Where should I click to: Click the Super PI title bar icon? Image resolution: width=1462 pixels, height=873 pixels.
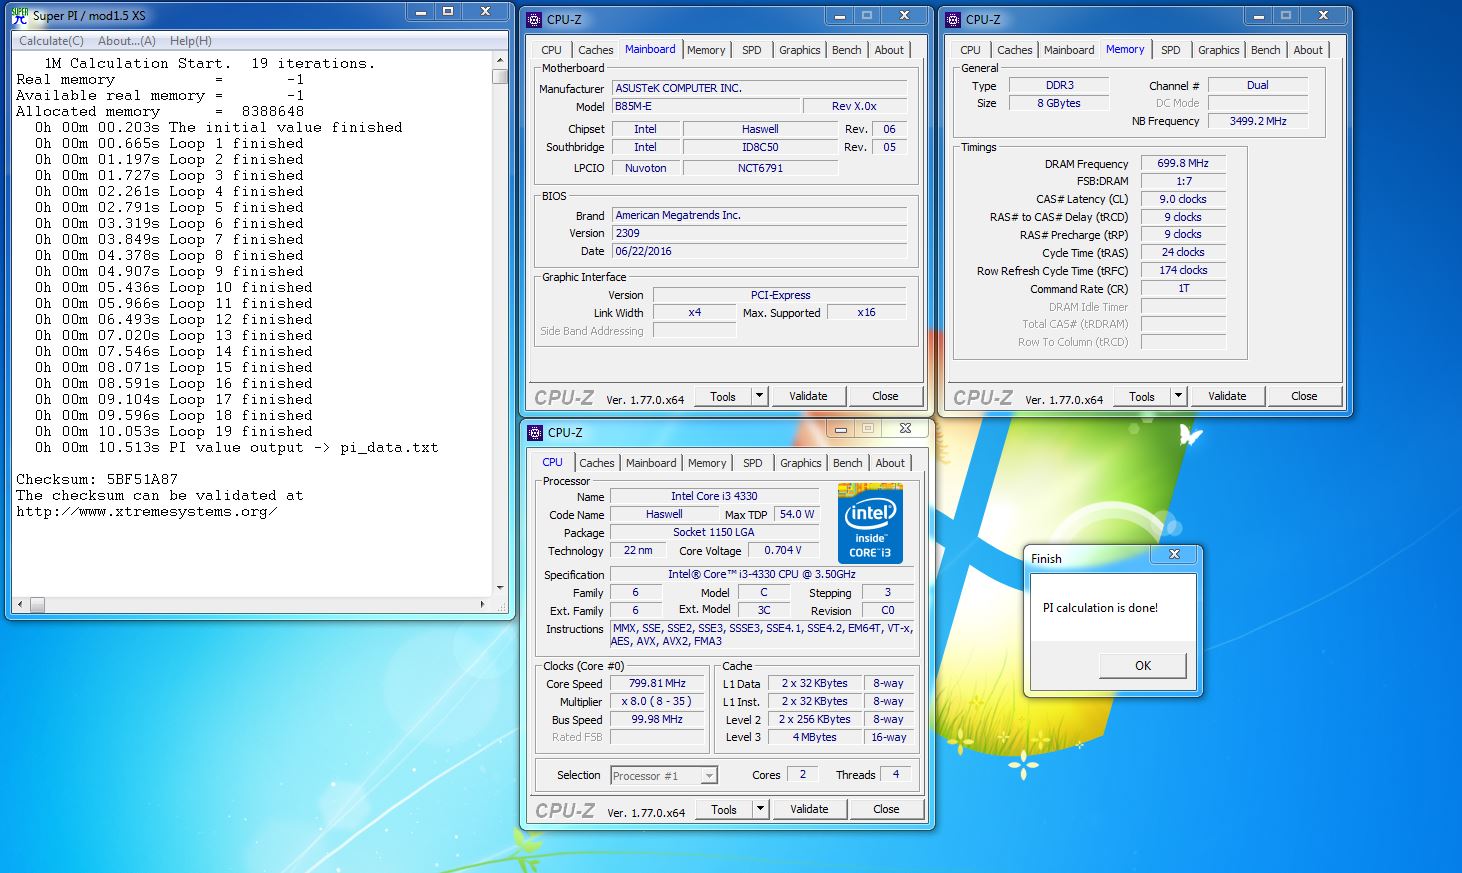click(x=19, y=16)
